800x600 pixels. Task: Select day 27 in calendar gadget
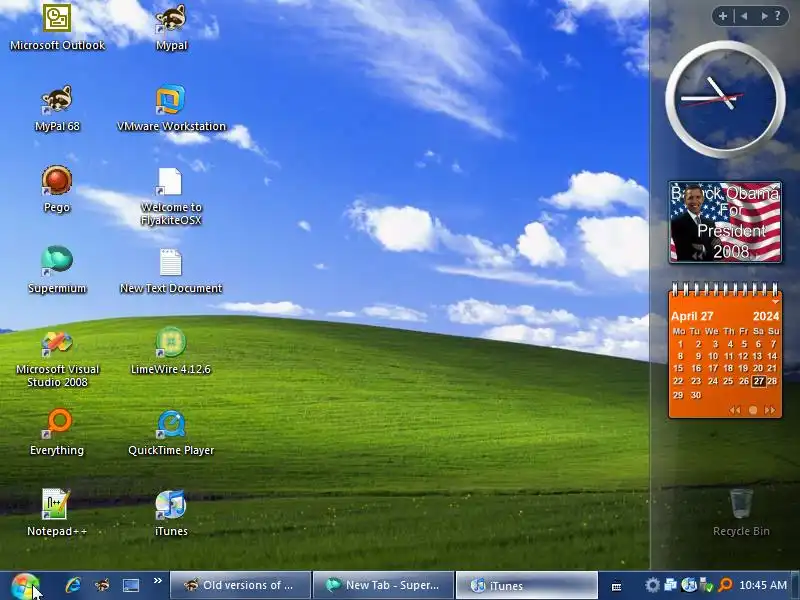pyautogui.click(x=759, y=381)
